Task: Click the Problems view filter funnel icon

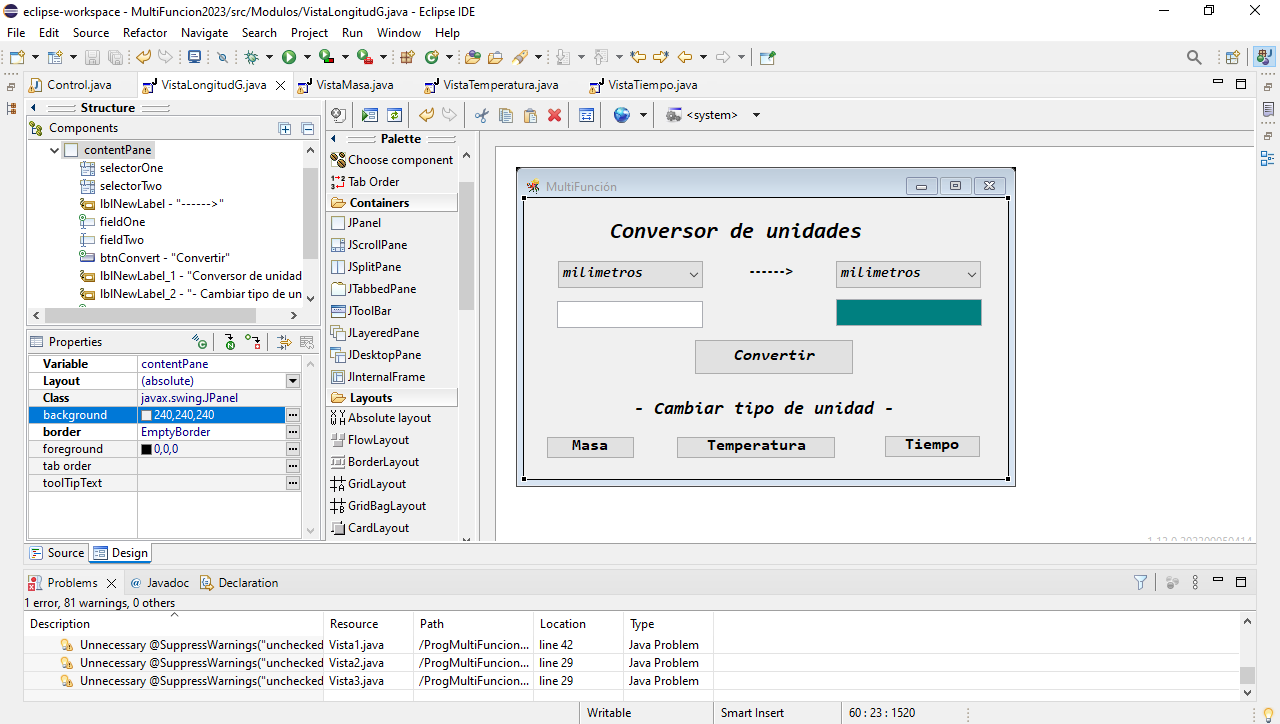Action: click(1141, 582)
